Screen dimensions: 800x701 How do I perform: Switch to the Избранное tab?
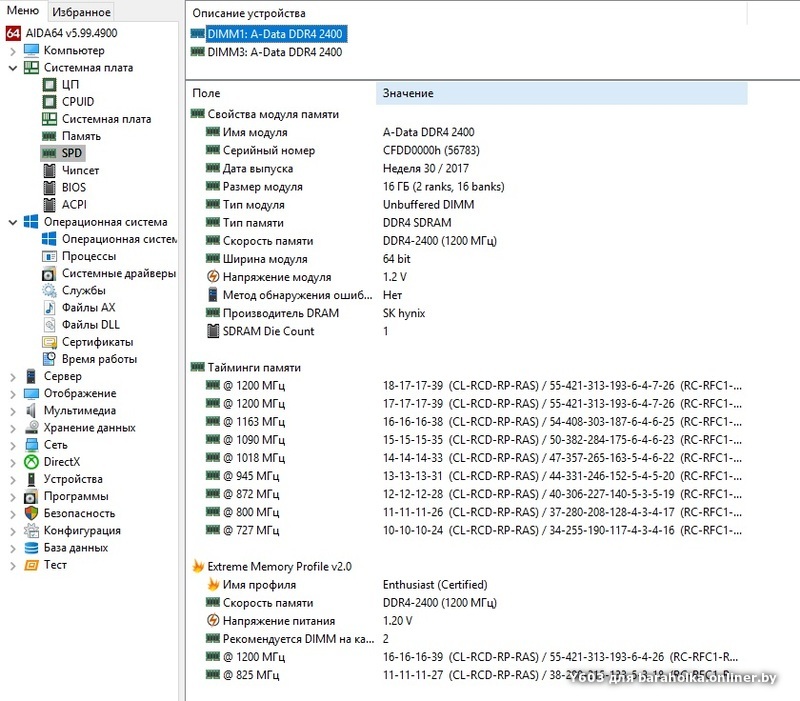point(81,12)
